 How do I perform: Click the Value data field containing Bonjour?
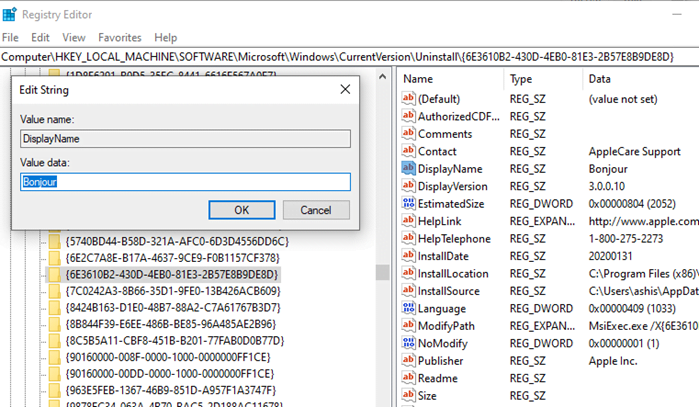click(185, 182)
